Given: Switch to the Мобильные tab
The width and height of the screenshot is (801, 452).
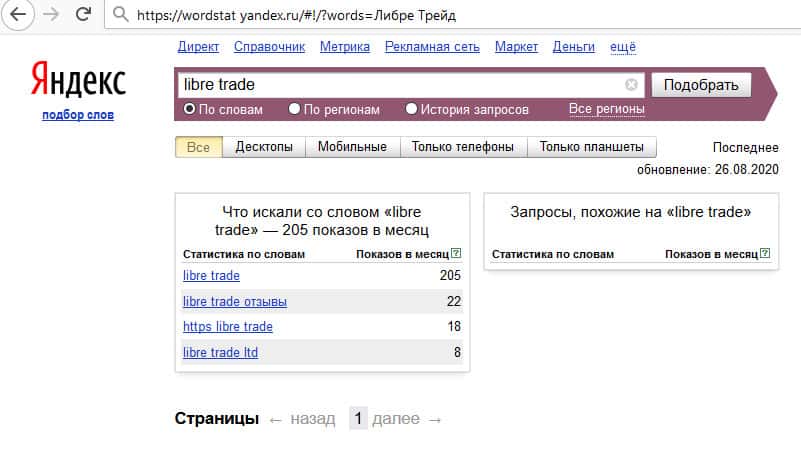Looking at the screenshot, I should (352, 147).
